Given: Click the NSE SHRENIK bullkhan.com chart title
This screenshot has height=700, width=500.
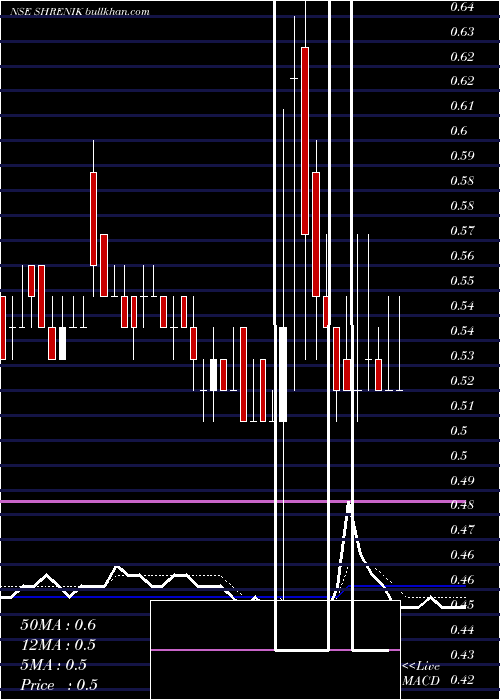Looking at the screenshot, I should tap(79, 12).
